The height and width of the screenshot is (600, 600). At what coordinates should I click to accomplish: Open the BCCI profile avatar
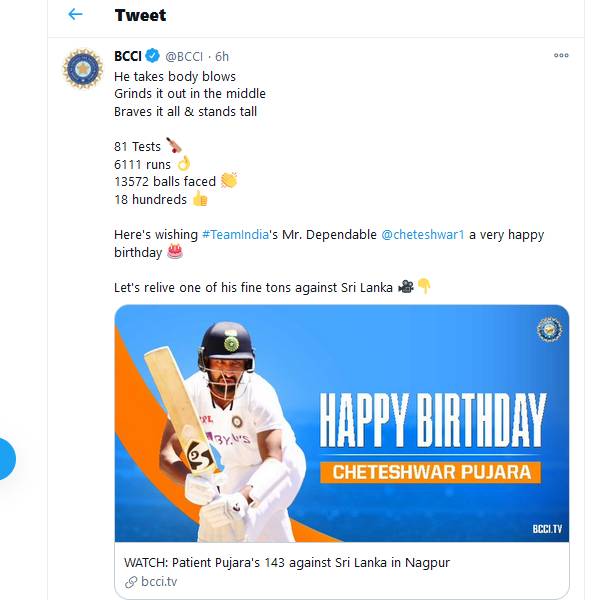(x=82, y=68)
